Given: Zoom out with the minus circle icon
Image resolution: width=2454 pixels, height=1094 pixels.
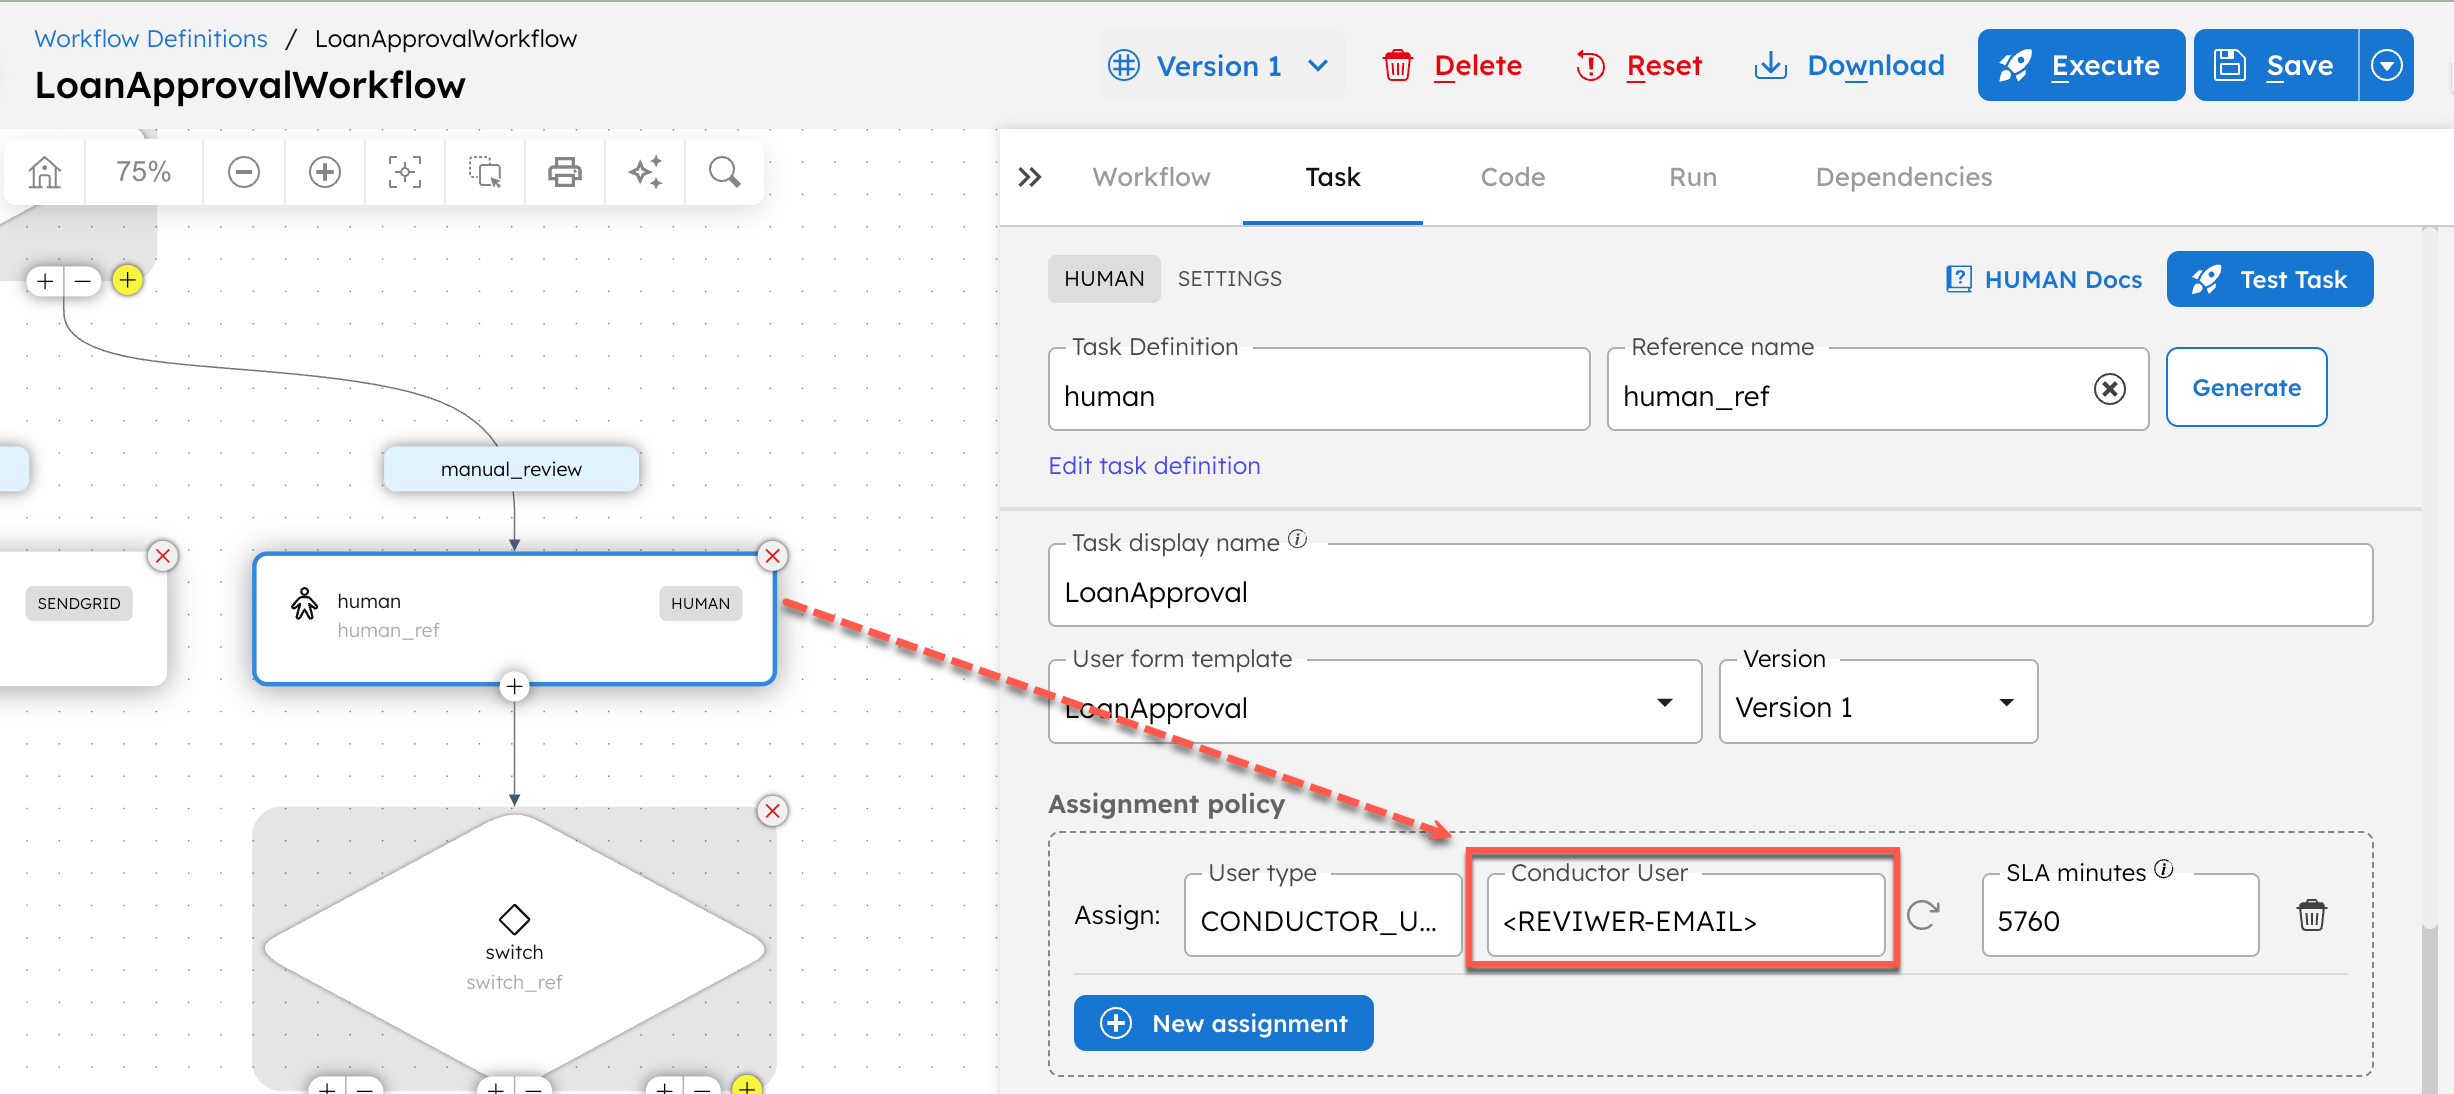Looking at the screenshot, I should 244,173.
